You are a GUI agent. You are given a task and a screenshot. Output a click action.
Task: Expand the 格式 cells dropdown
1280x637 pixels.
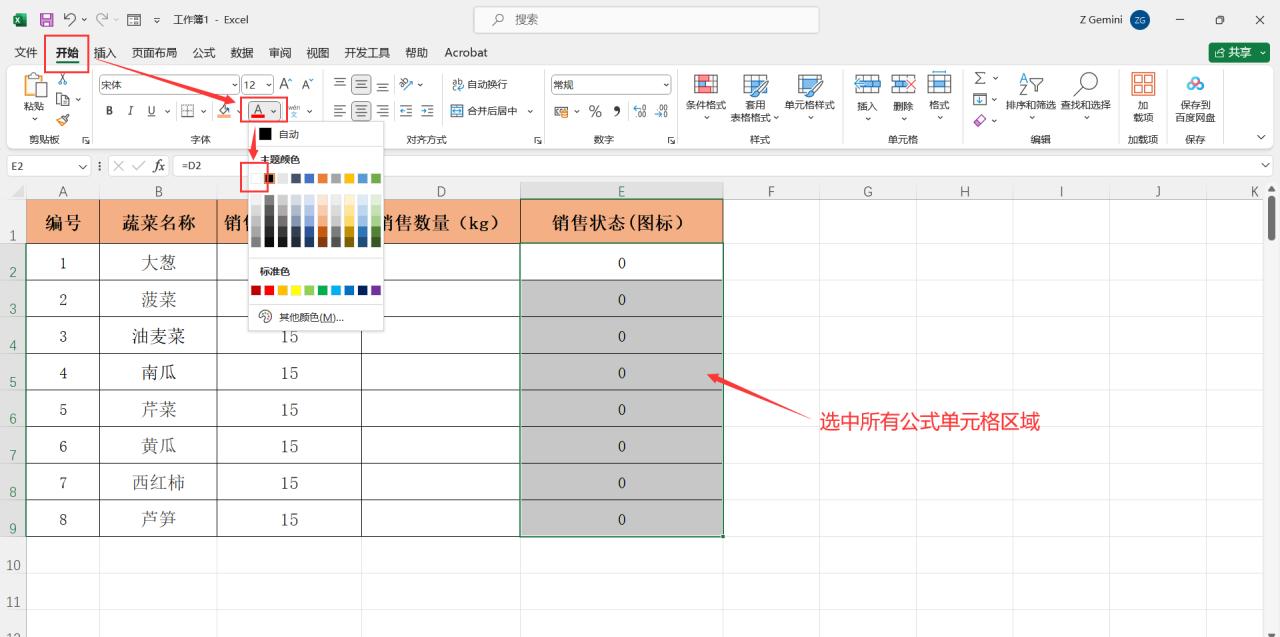click(x=939, y=119)
